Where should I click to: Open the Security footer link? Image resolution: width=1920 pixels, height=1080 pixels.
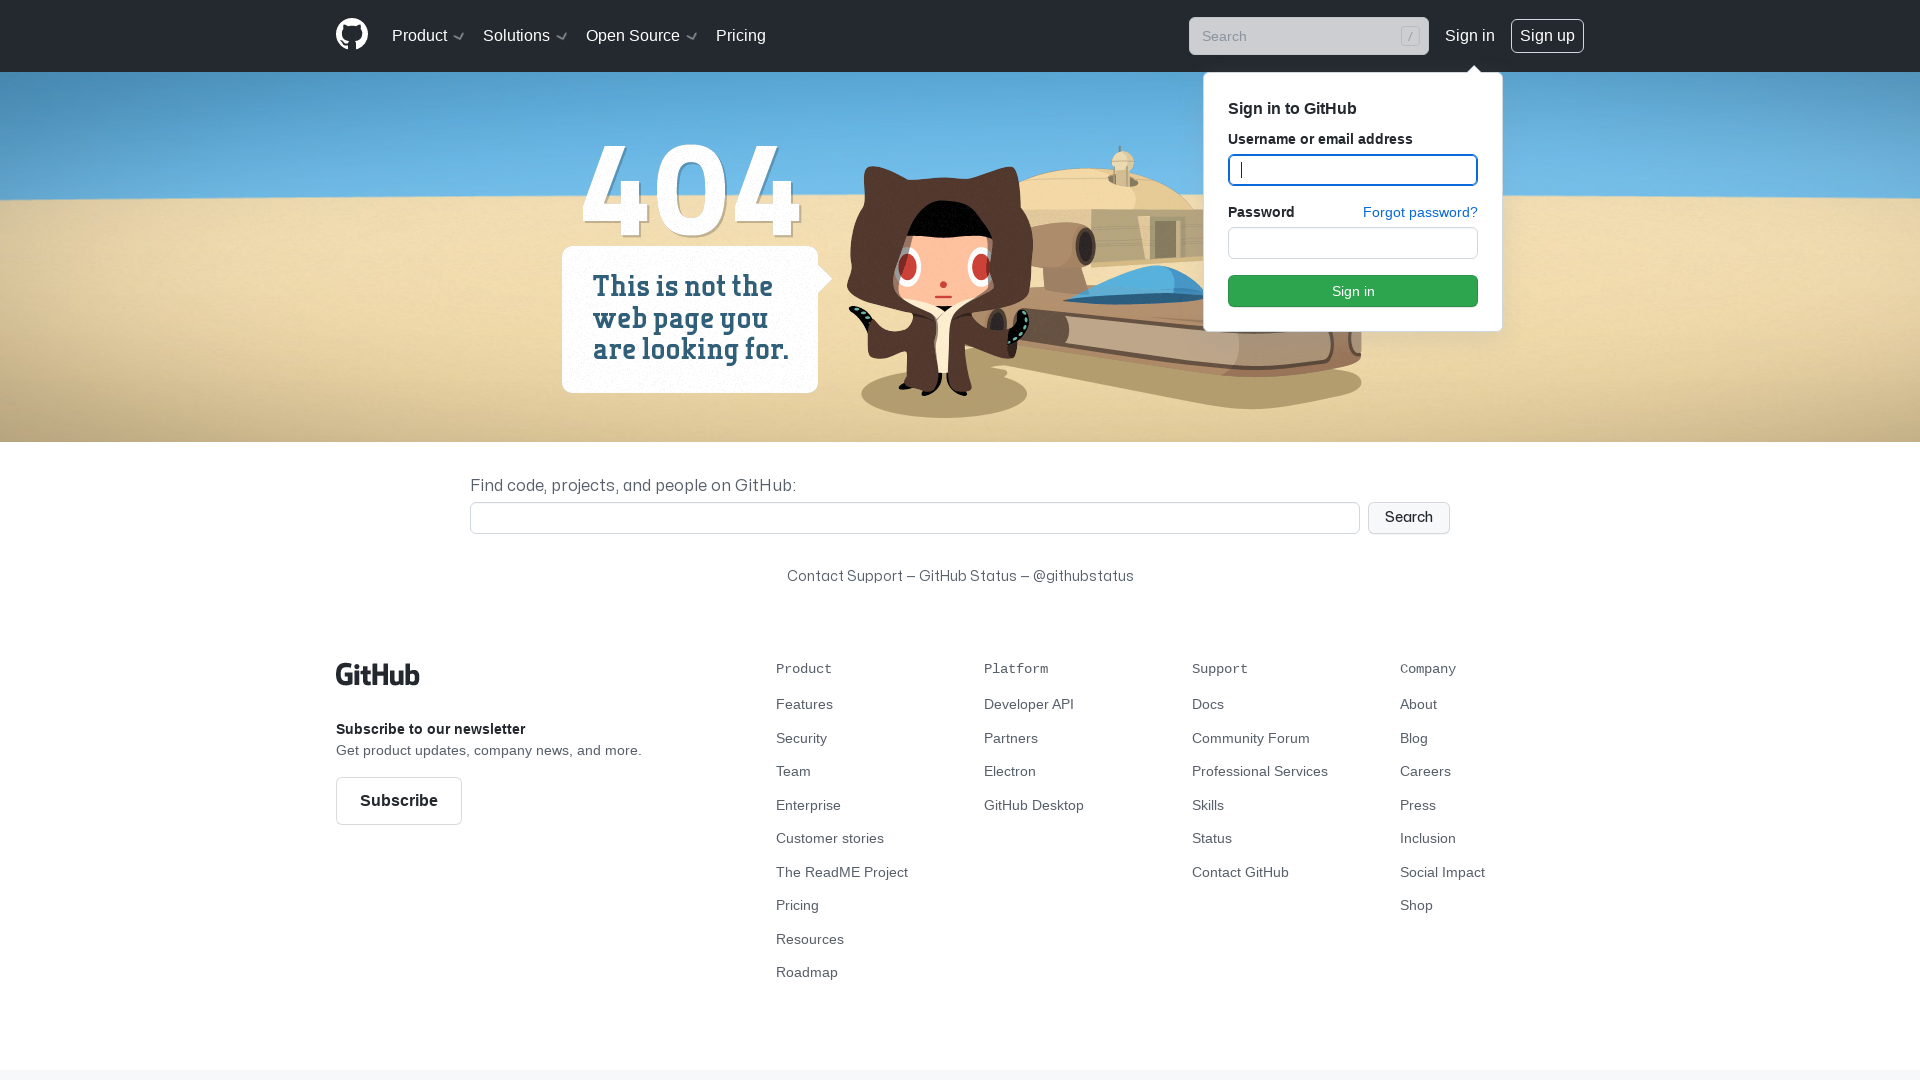click(801, 738)
